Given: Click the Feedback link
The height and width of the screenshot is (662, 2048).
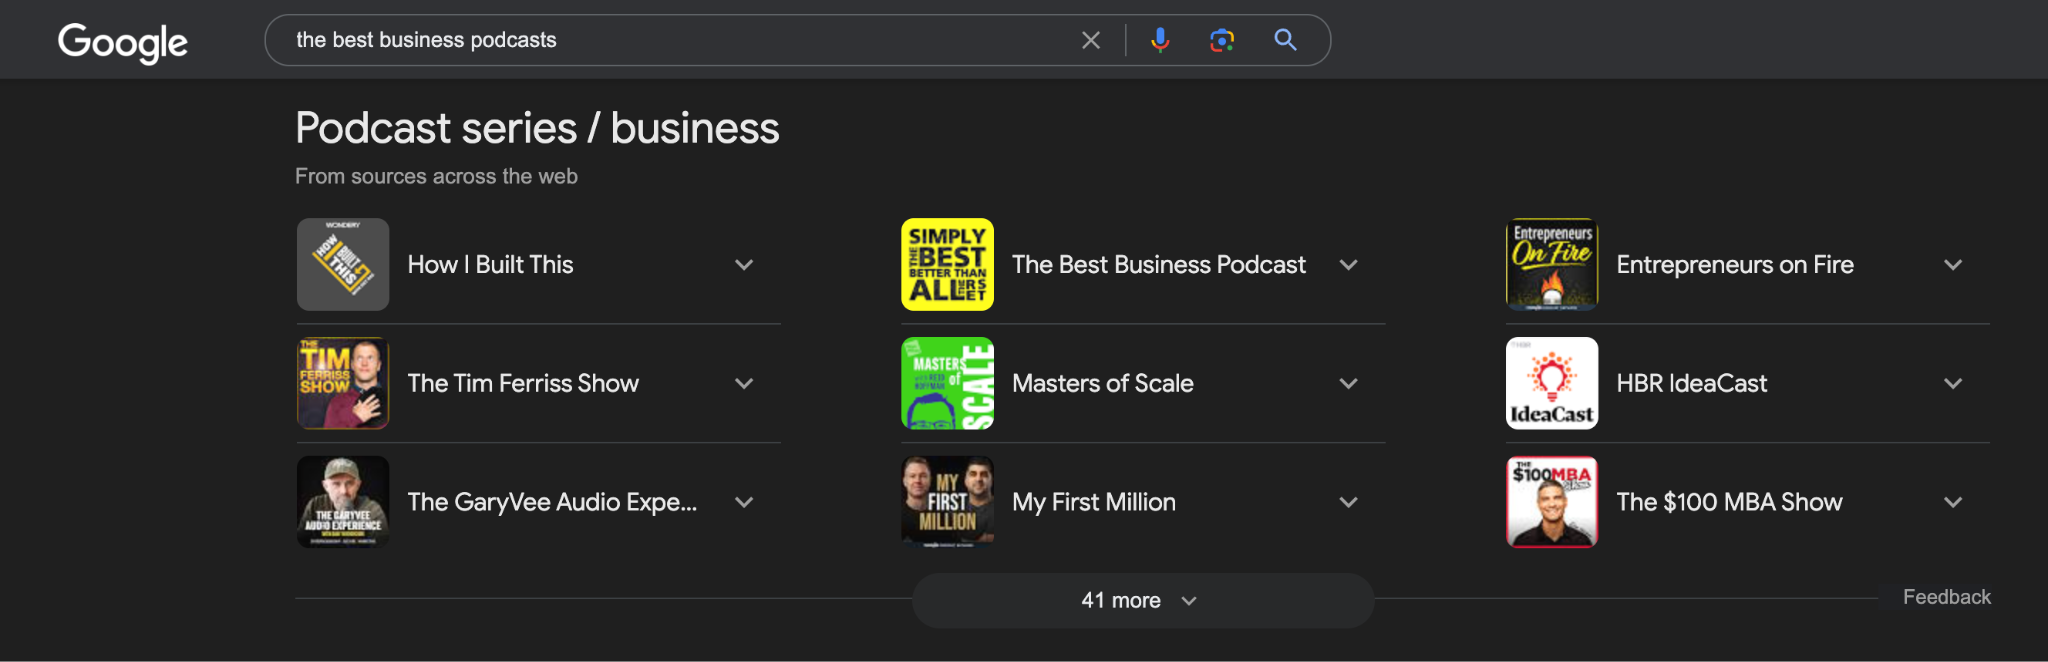Looking at the screenshot, I should click(x=1947, y=597).
